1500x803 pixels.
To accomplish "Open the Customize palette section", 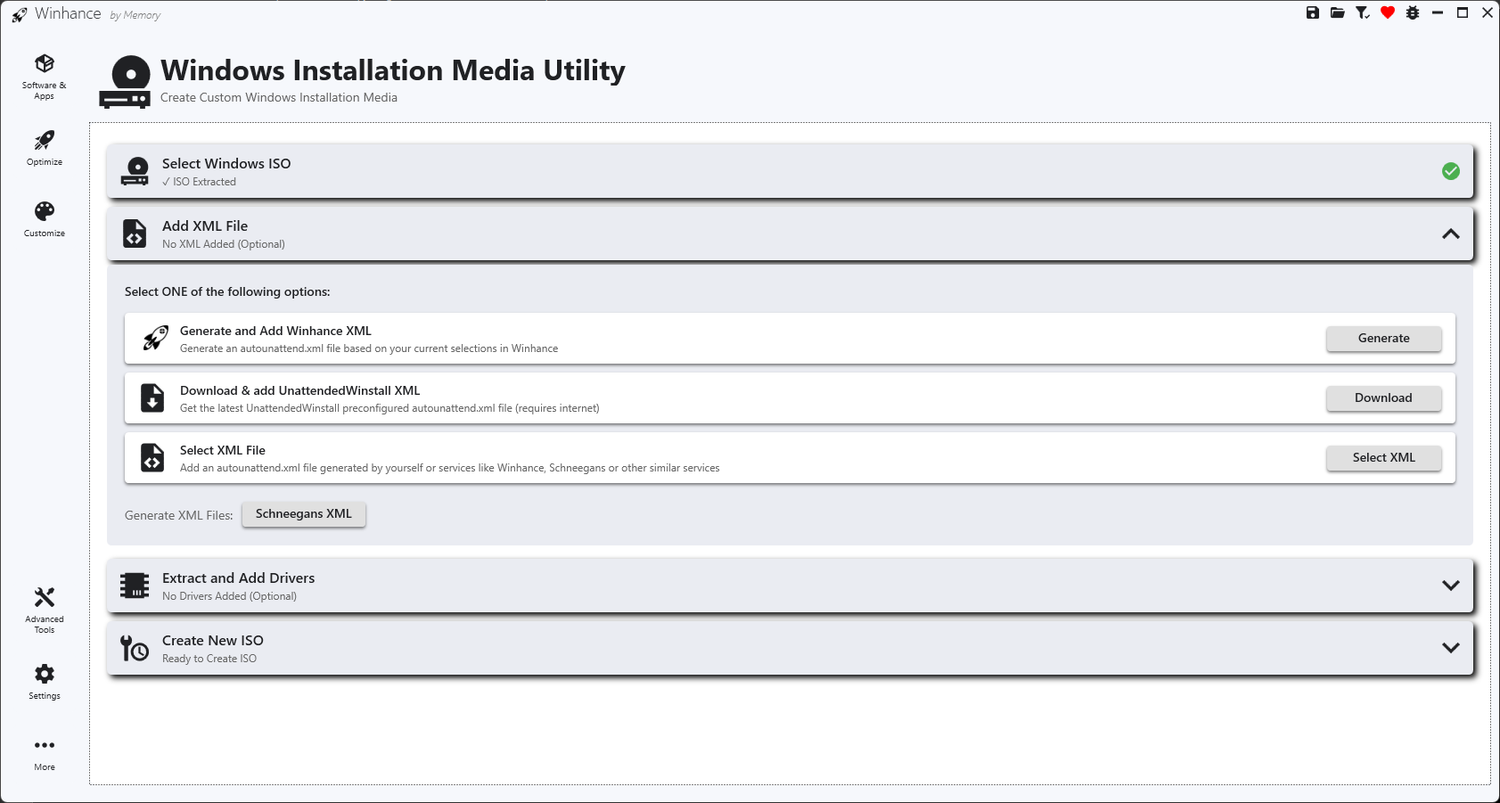I will (44, 219).
